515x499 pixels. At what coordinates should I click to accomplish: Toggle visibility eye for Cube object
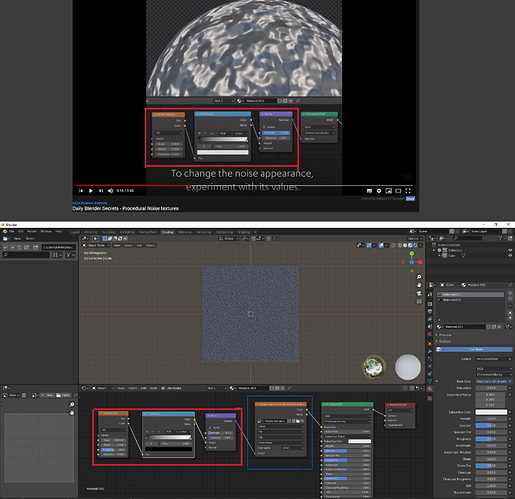[x=510, y=255]
